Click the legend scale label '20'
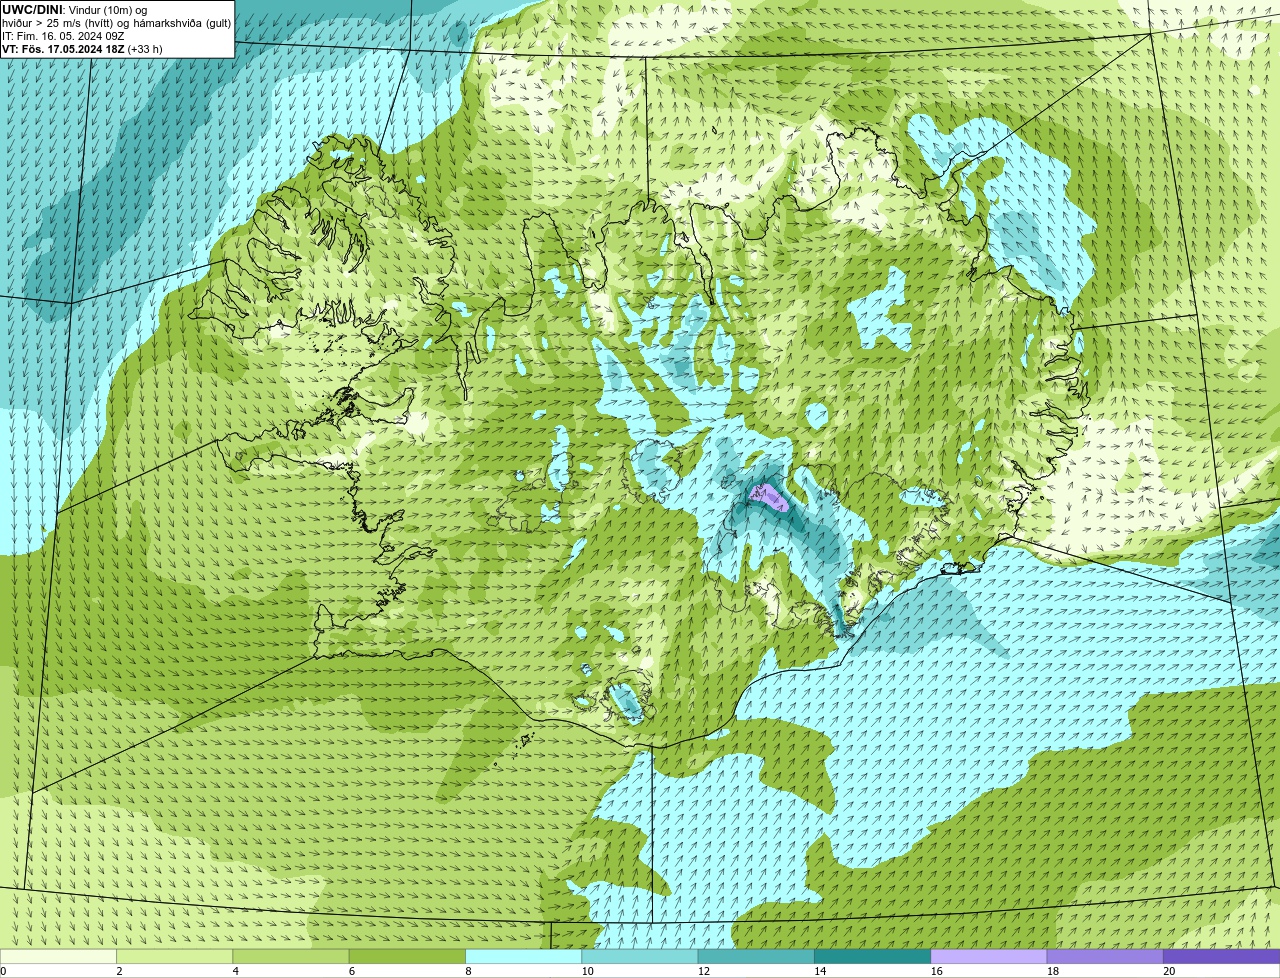Screen dimensions: 1280x978 click(x=1169, y=971)
